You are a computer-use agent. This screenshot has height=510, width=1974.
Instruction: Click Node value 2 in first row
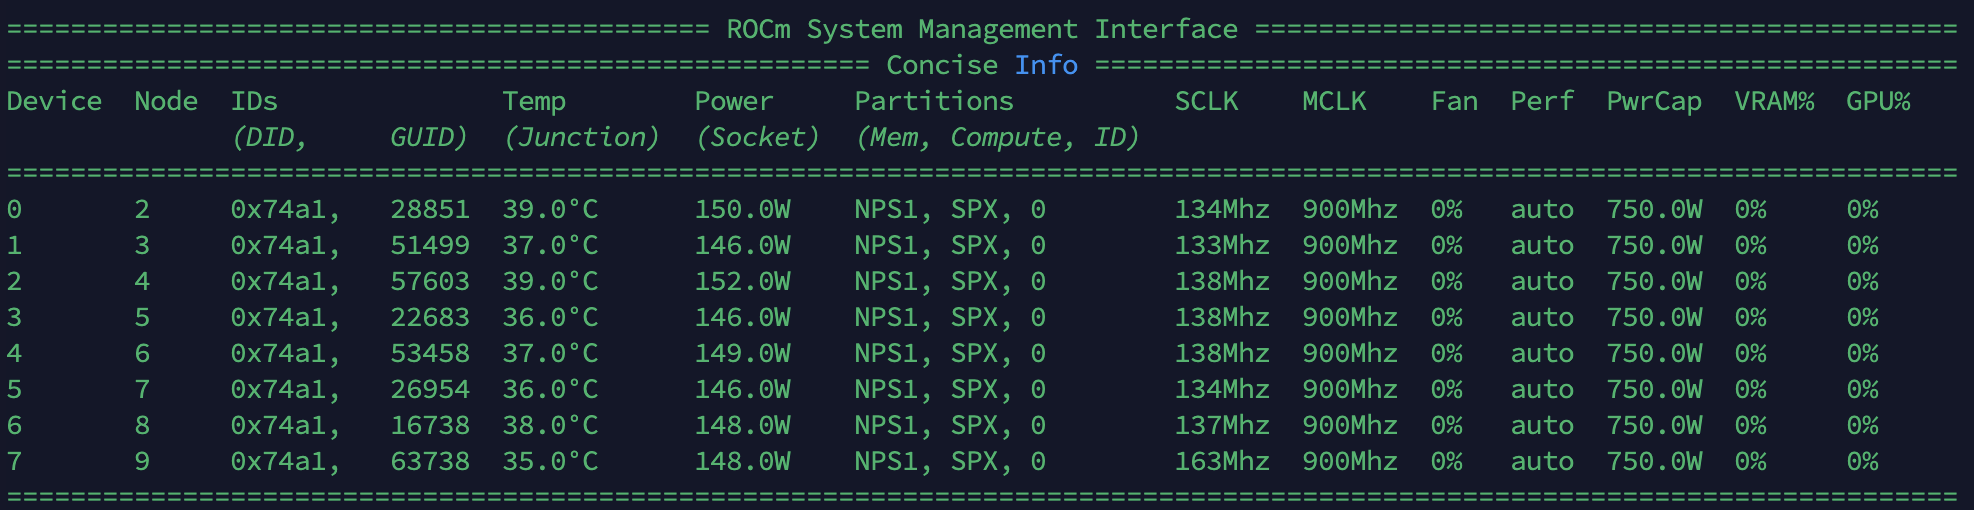pyautogui.click(x=142, y=209)
